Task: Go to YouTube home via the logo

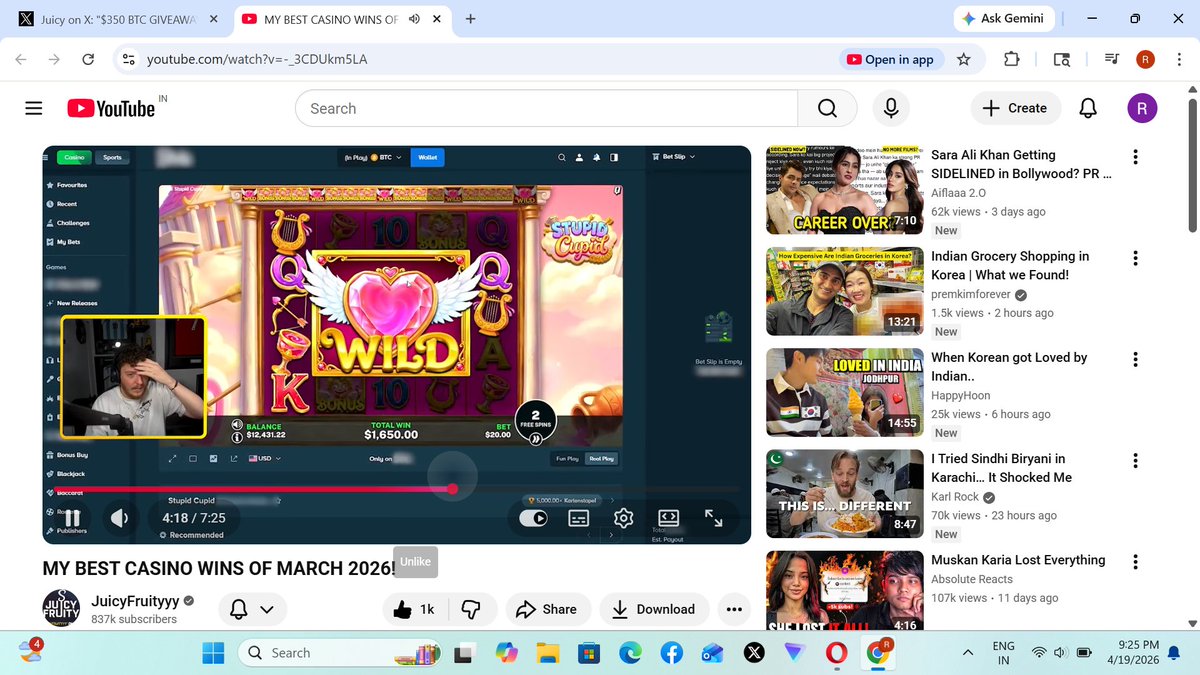Action: pyautogui.click(x=111, y=108)
